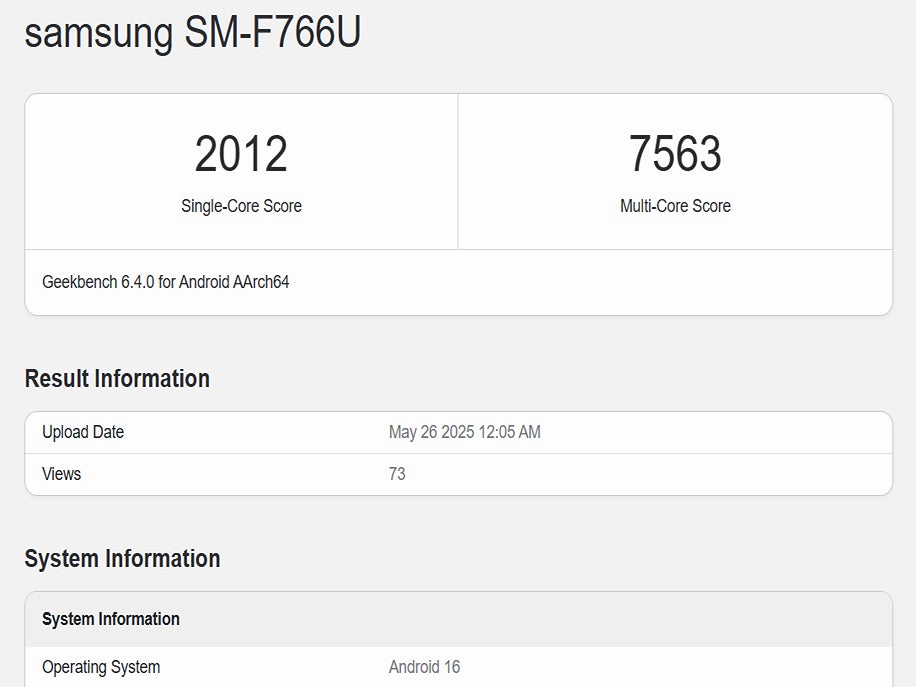This screenshot has width=916, height=687.
Task: Click the word "samsung" in the page title
Action: (x=98, y=33)
